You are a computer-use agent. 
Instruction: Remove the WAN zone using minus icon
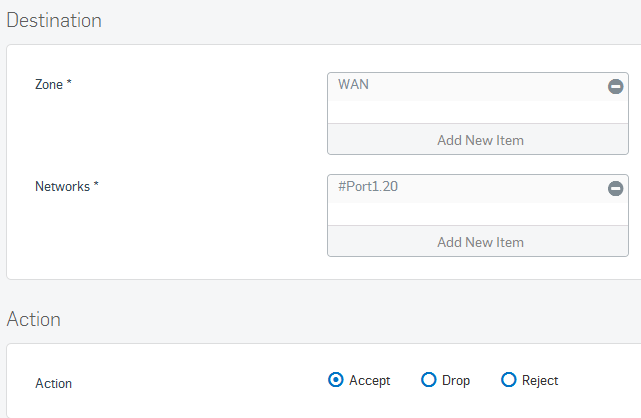pyautogui.click(x=615, y=86)
